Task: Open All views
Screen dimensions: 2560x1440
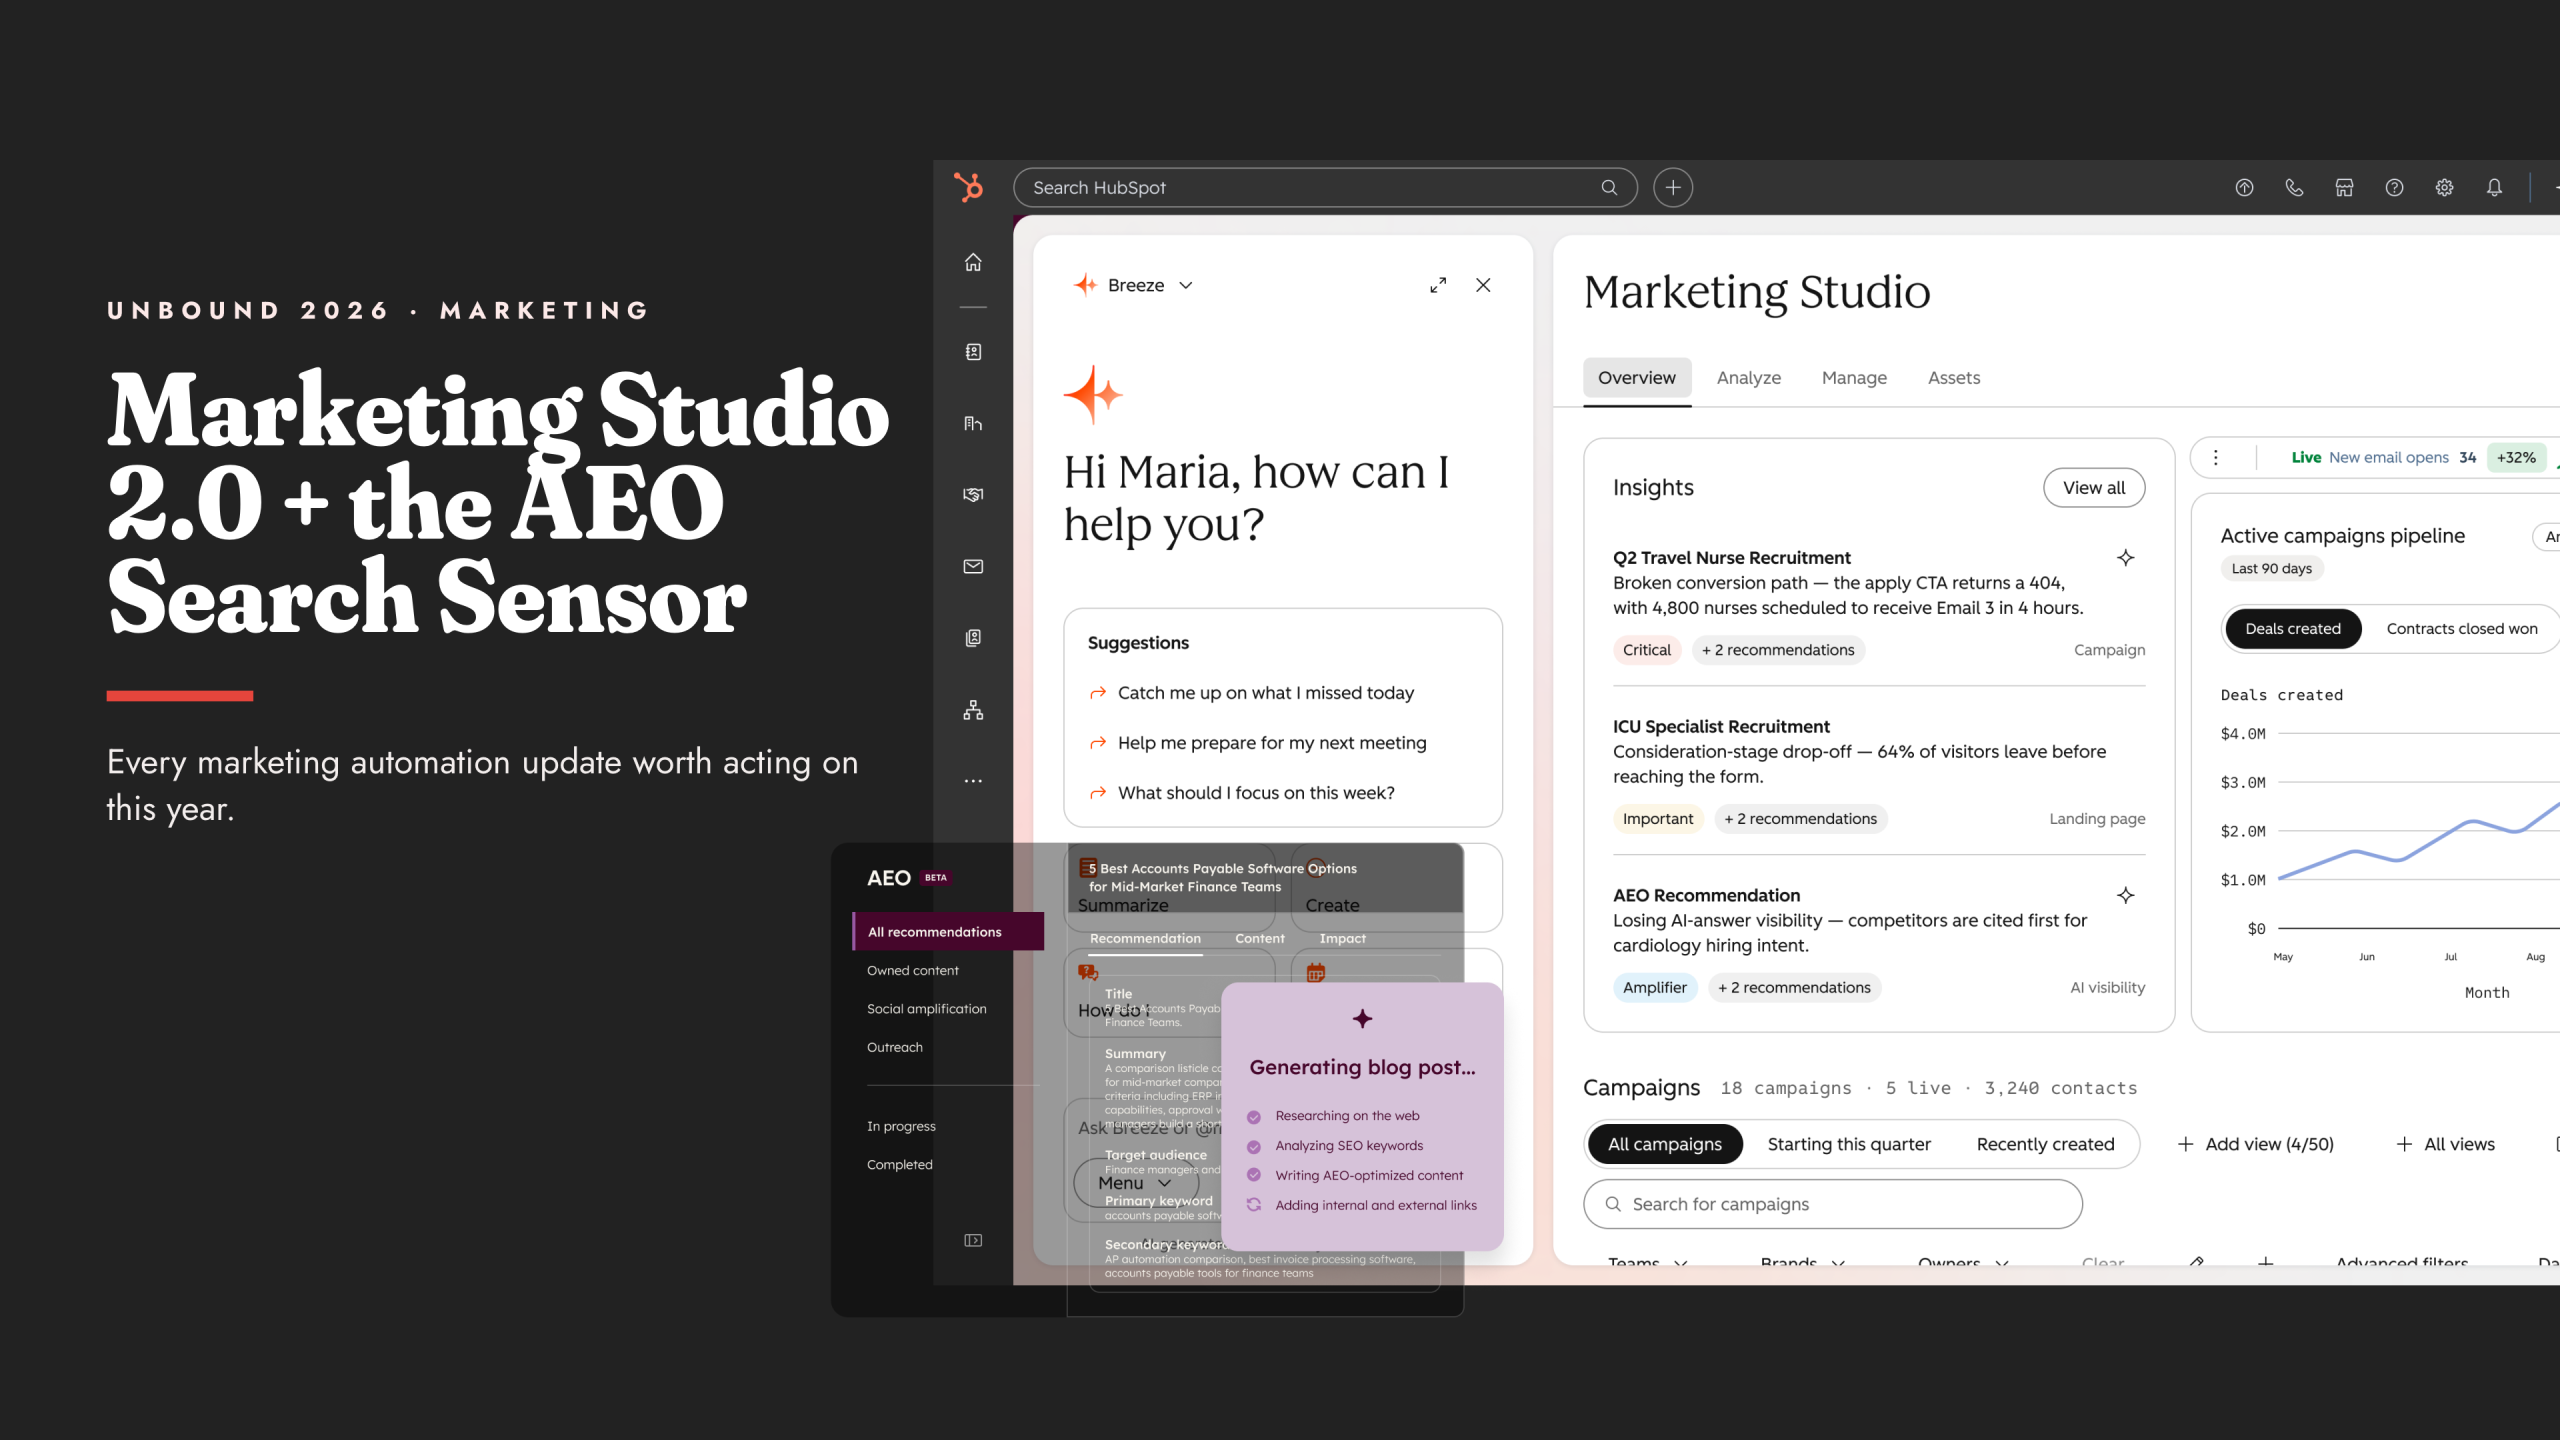Action: point(2446,1144)
